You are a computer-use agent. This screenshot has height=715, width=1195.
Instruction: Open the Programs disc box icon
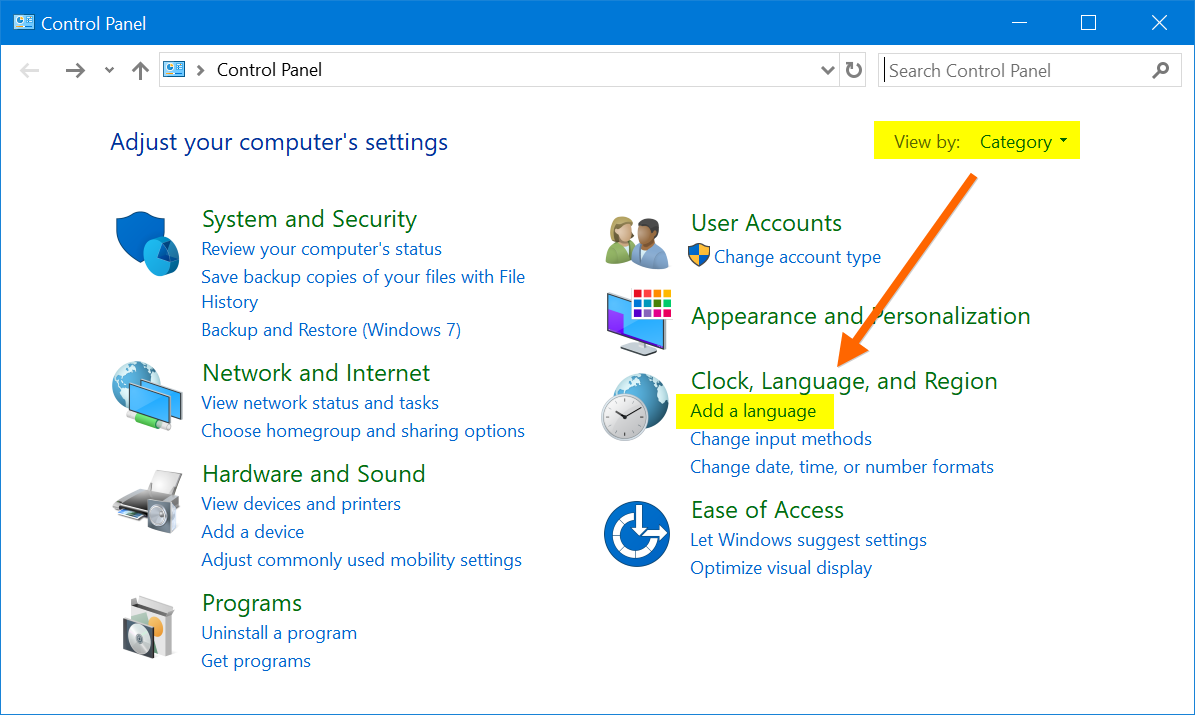coord(147,630)
